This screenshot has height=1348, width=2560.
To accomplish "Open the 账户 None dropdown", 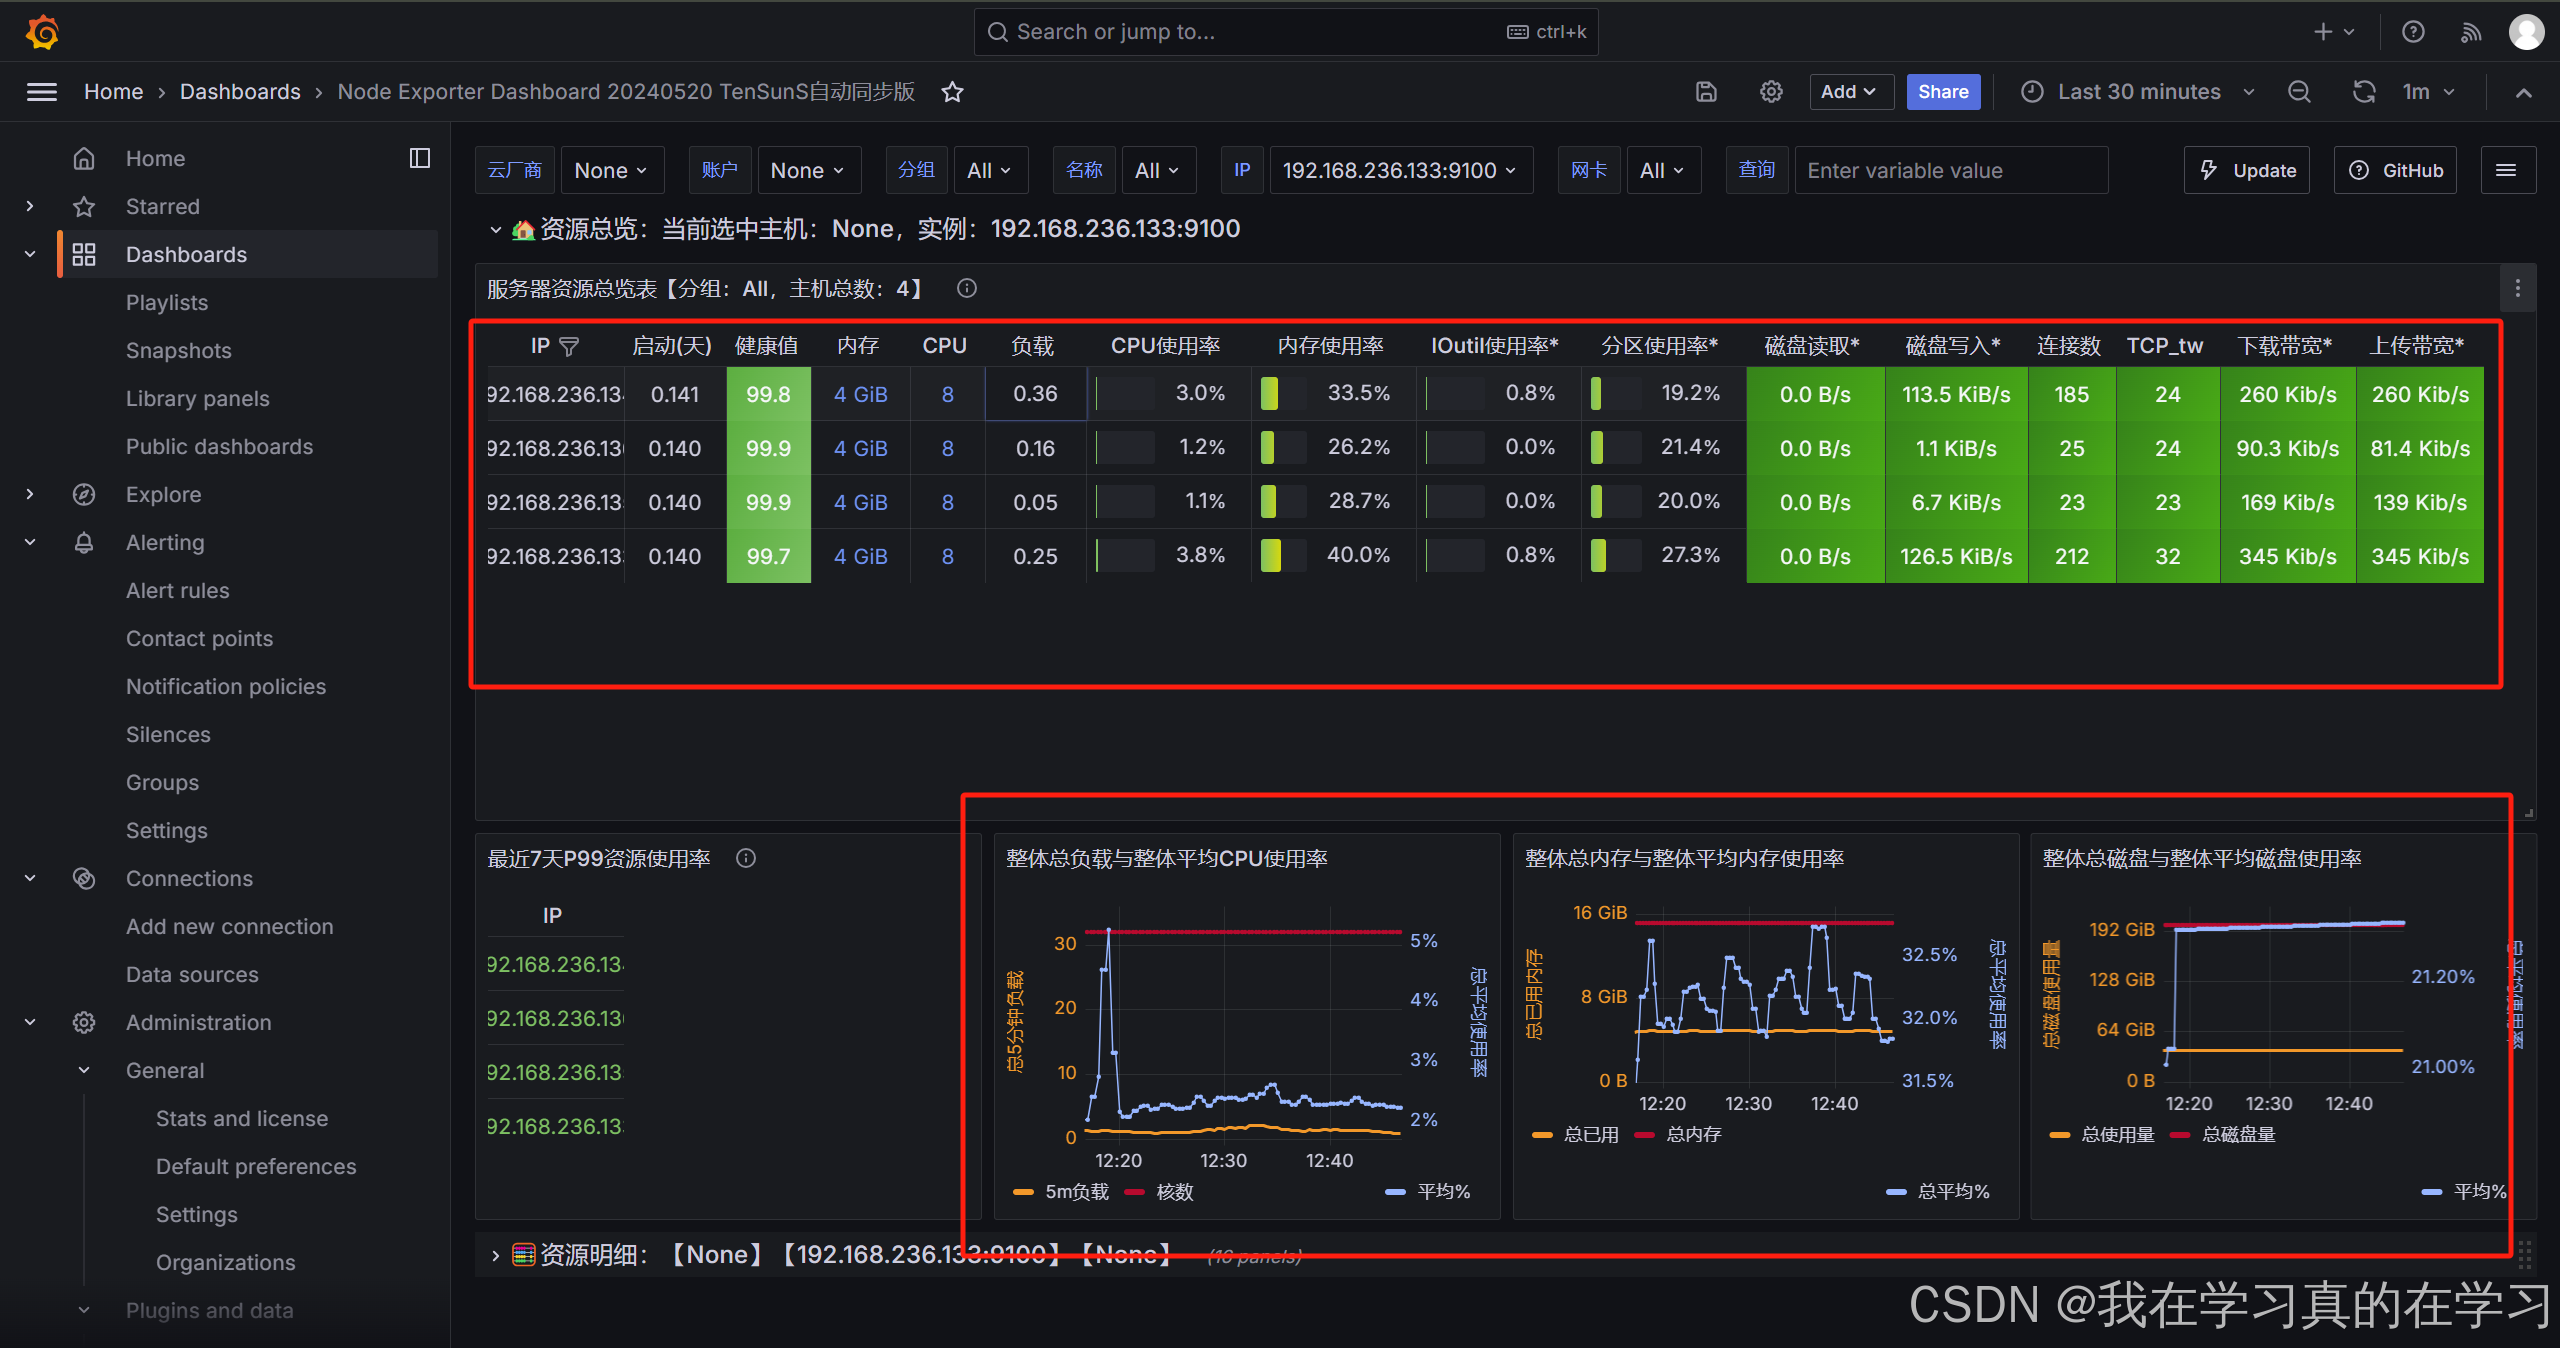I will tap(808, 171).
